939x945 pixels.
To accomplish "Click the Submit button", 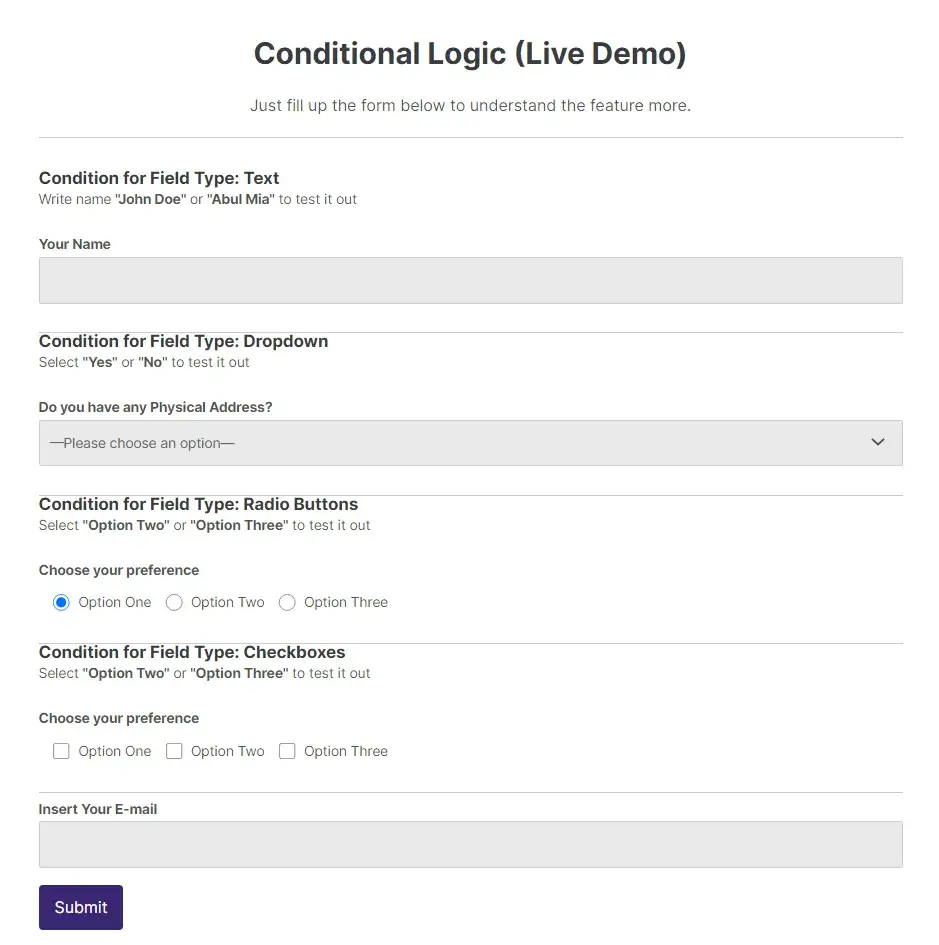I will tap(80, 907).
